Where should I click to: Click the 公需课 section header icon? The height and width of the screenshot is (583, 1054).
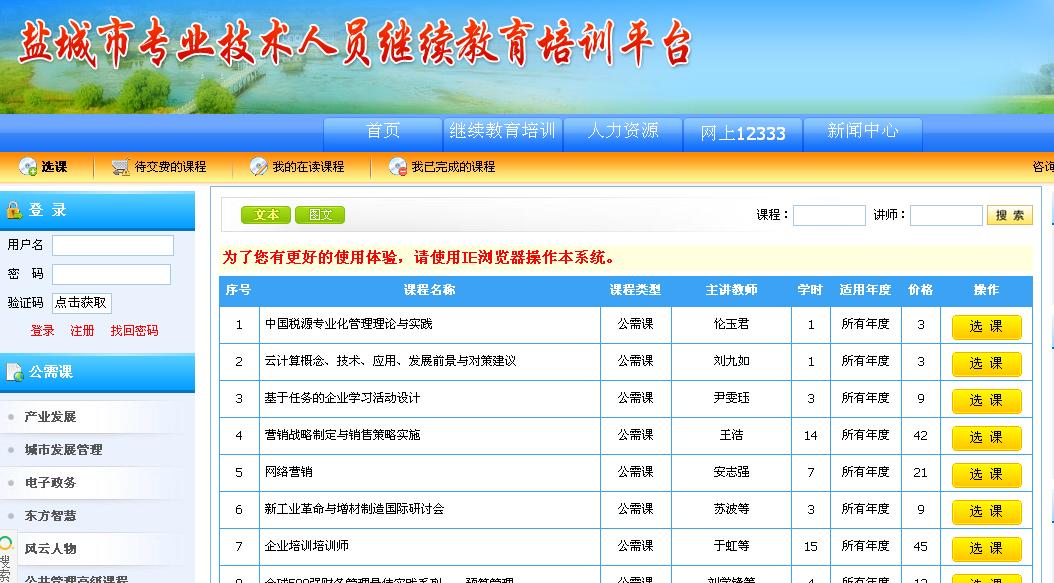(15, 372)
